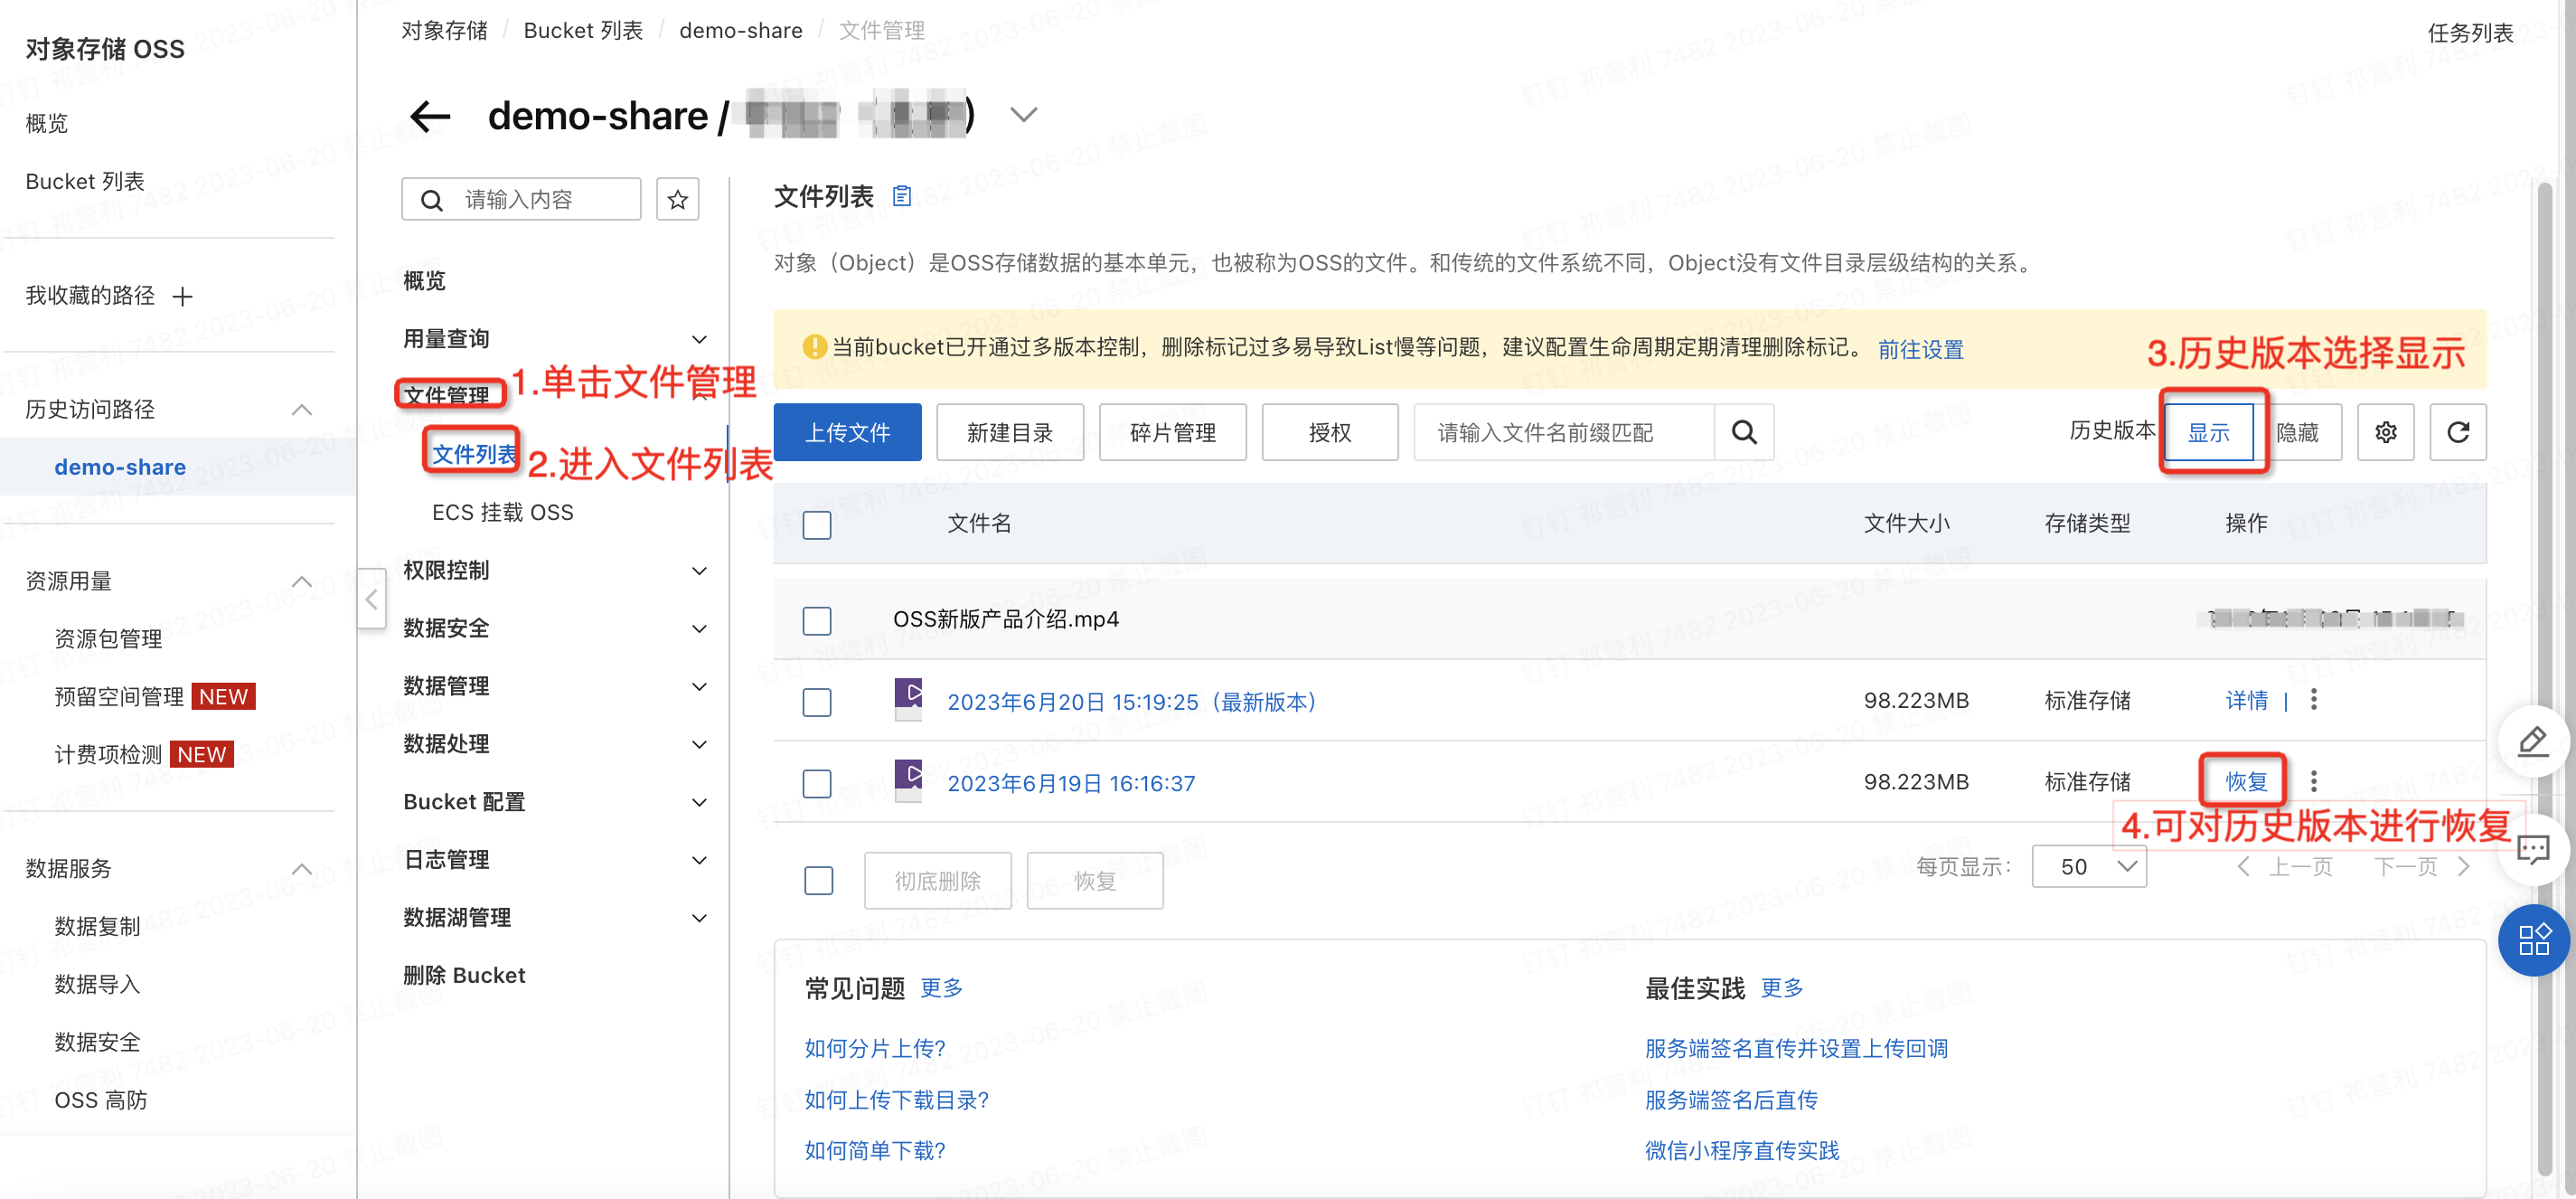Open ECS 挂载 OSS menu item
This screenshot has height=1199, width=2576.
point(502,512)
